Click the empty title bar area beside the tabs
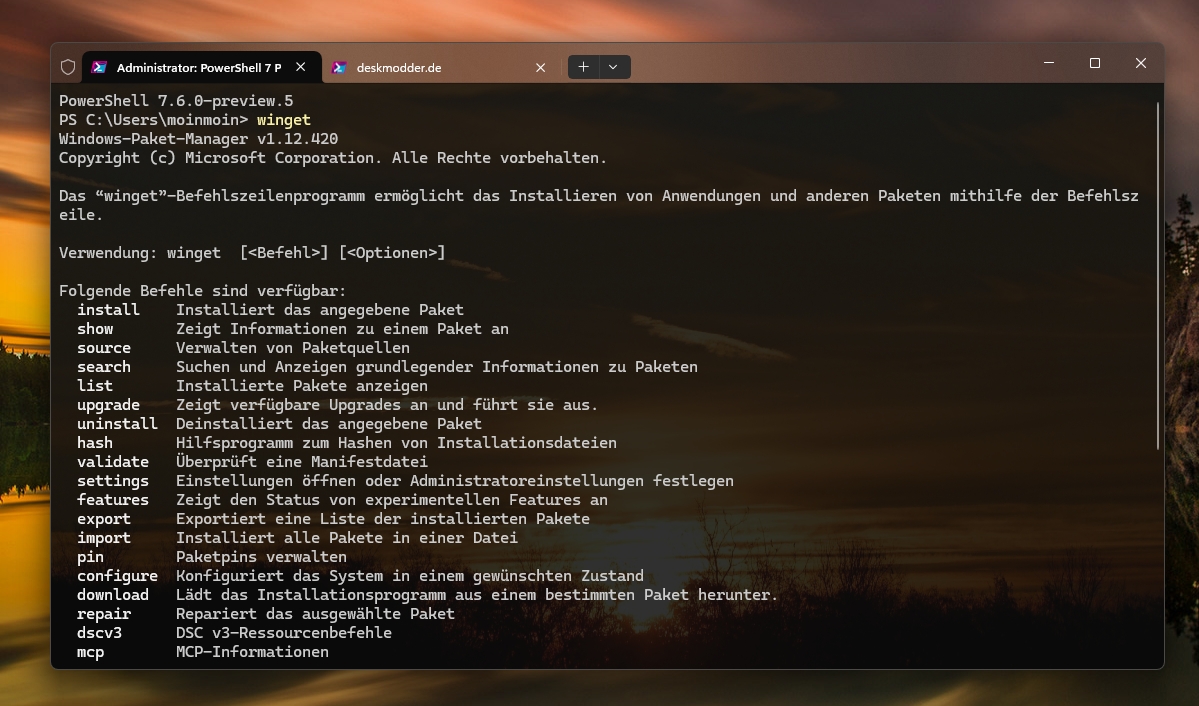 [820, 65]
